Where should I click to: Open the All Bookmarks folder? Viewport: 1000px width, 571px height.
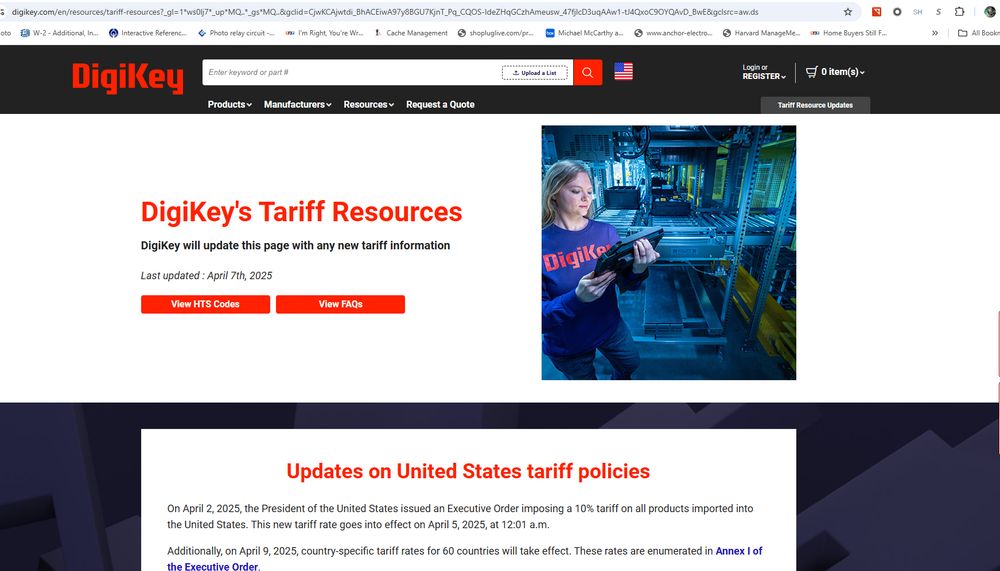(978, 33)
